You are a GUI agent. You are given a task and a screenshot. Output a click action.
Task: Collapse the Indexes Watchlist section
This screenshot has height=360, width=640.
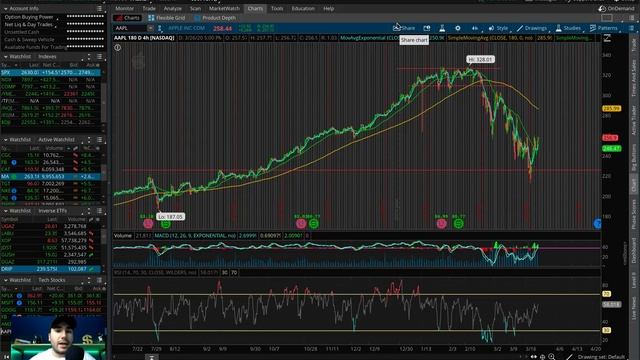click(6, 57)
